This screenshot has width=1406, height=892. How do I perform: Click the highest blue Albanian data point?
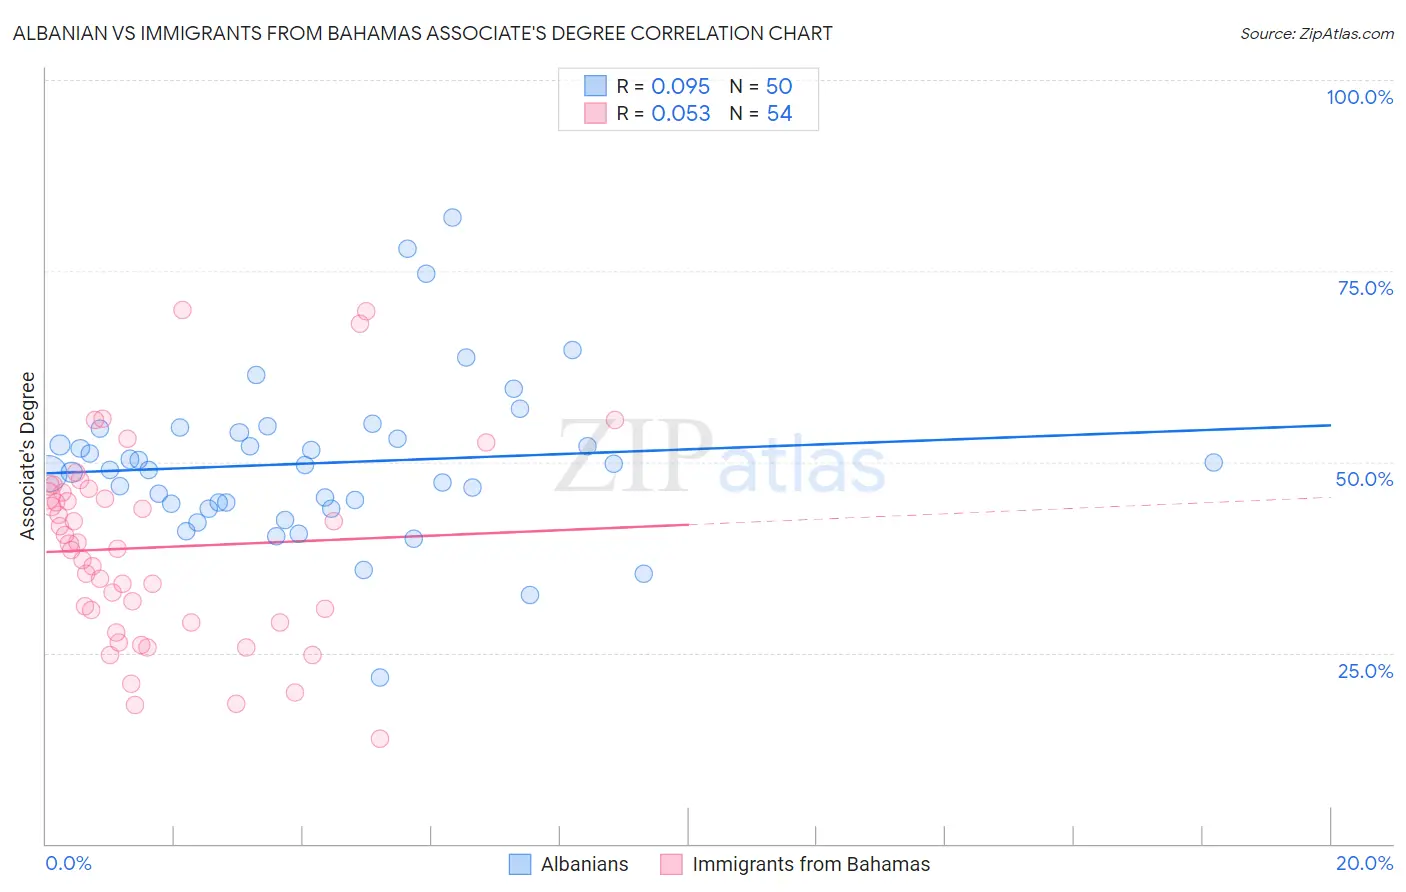pos(452,217)
